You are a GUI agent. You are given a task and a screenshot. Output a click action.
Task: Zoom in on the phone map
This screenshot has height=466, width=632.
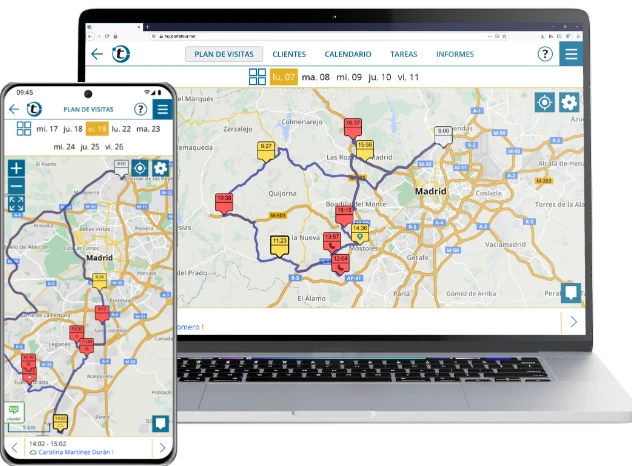17,168
